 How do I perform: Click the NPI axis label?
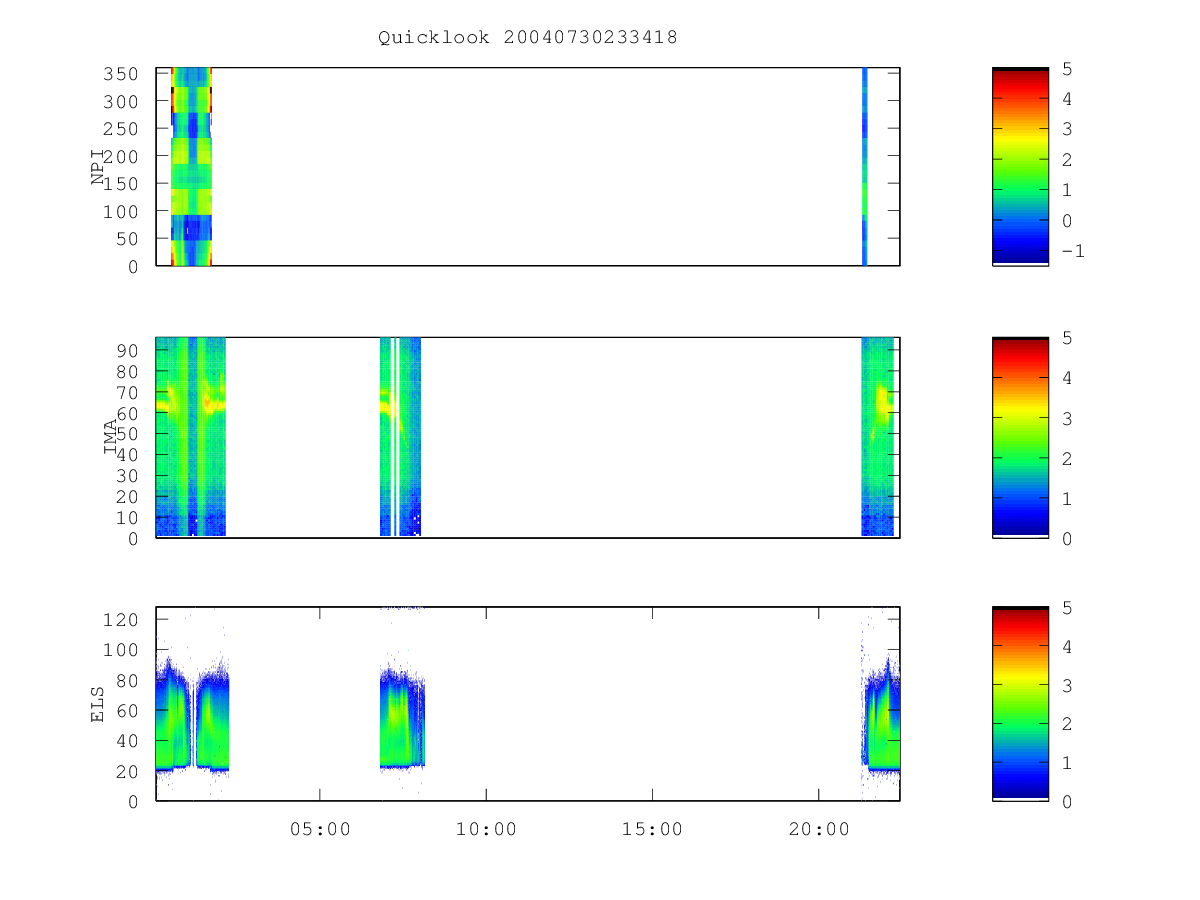pyautogui.click(x=98, y=166)
